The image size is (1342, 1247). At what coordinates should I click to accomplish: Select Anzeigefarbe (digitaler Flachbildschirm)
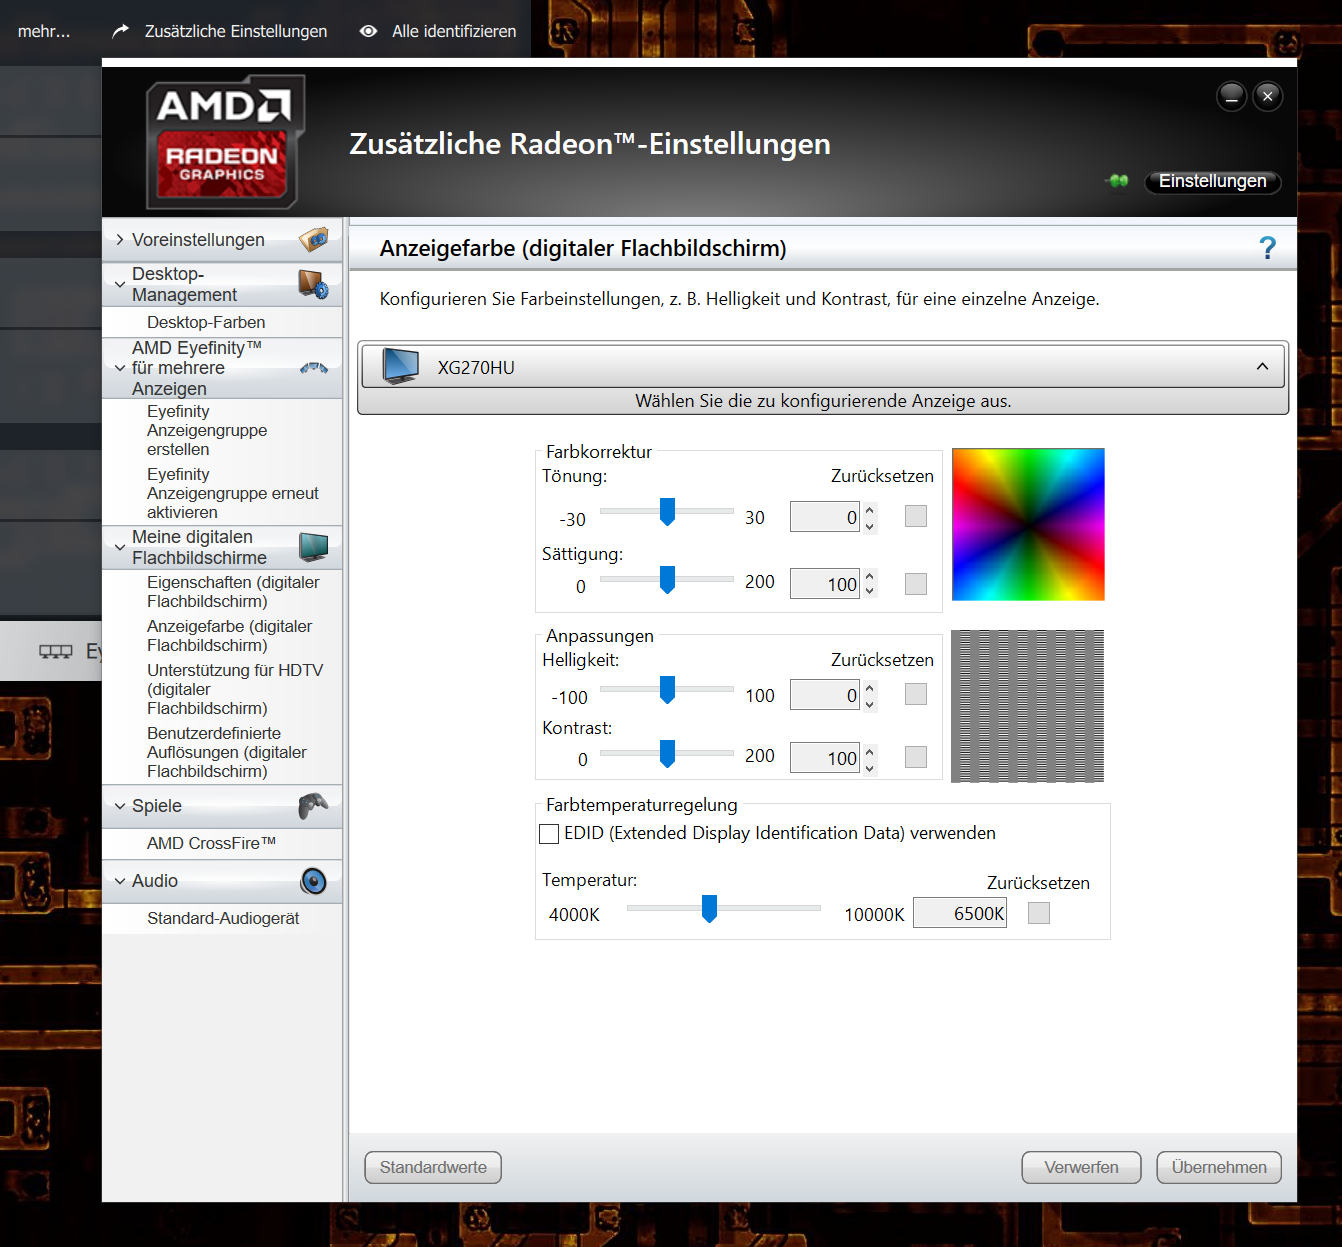[x=229, y=636]
